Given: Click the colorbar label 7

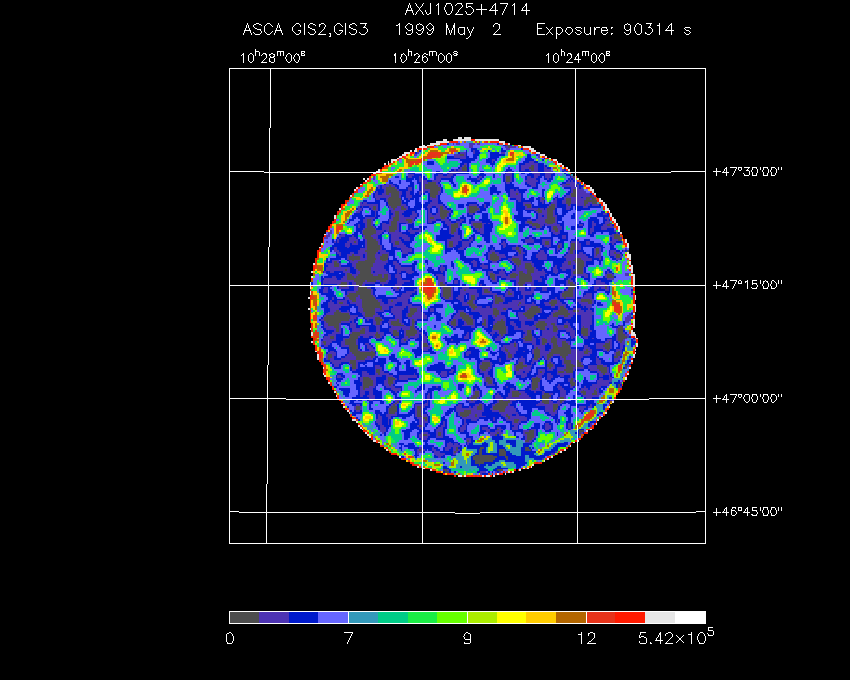Looking at the screenshot, I should 349,639.
